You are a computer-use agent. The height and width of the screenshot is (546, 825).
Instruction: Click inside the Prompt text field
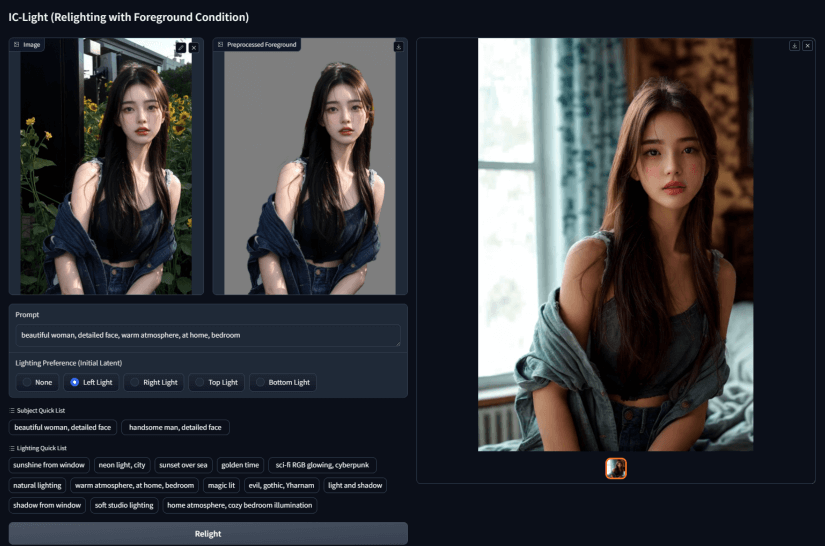(x=208, y=335)
